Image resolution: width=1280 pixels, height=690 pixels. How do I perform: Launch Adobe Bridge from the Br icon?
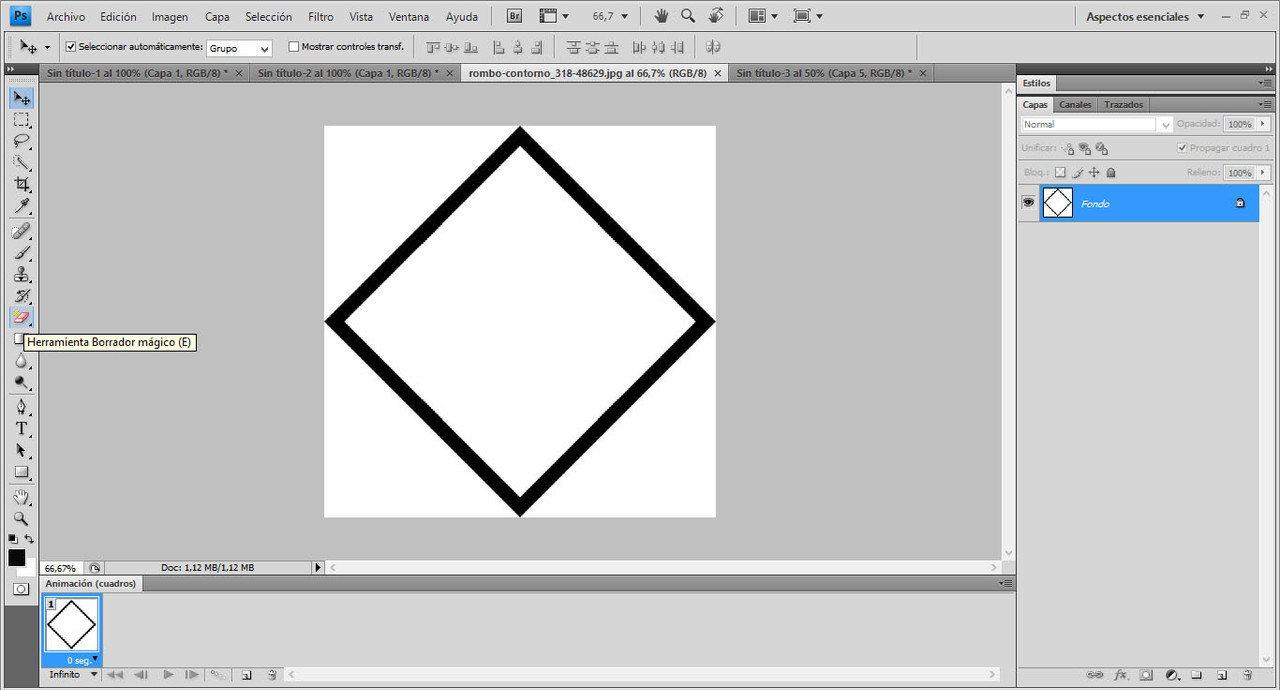tap(514, 16)
